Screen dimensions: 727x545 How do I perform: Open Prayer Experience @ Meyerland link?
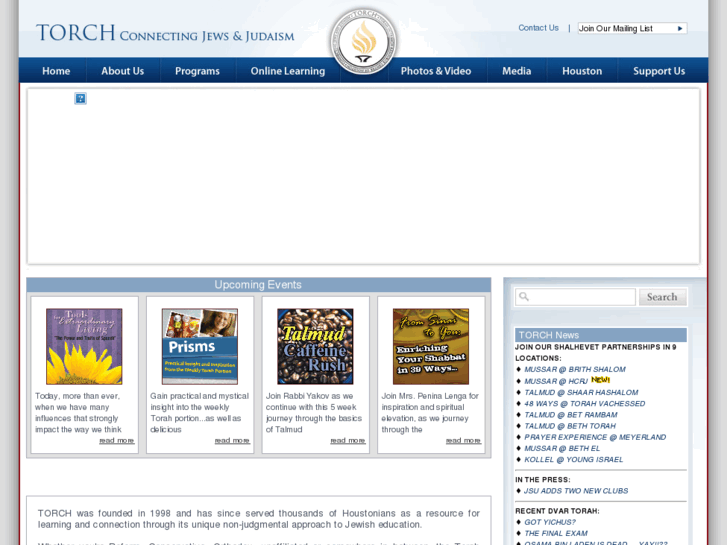(x=595, y=437)
